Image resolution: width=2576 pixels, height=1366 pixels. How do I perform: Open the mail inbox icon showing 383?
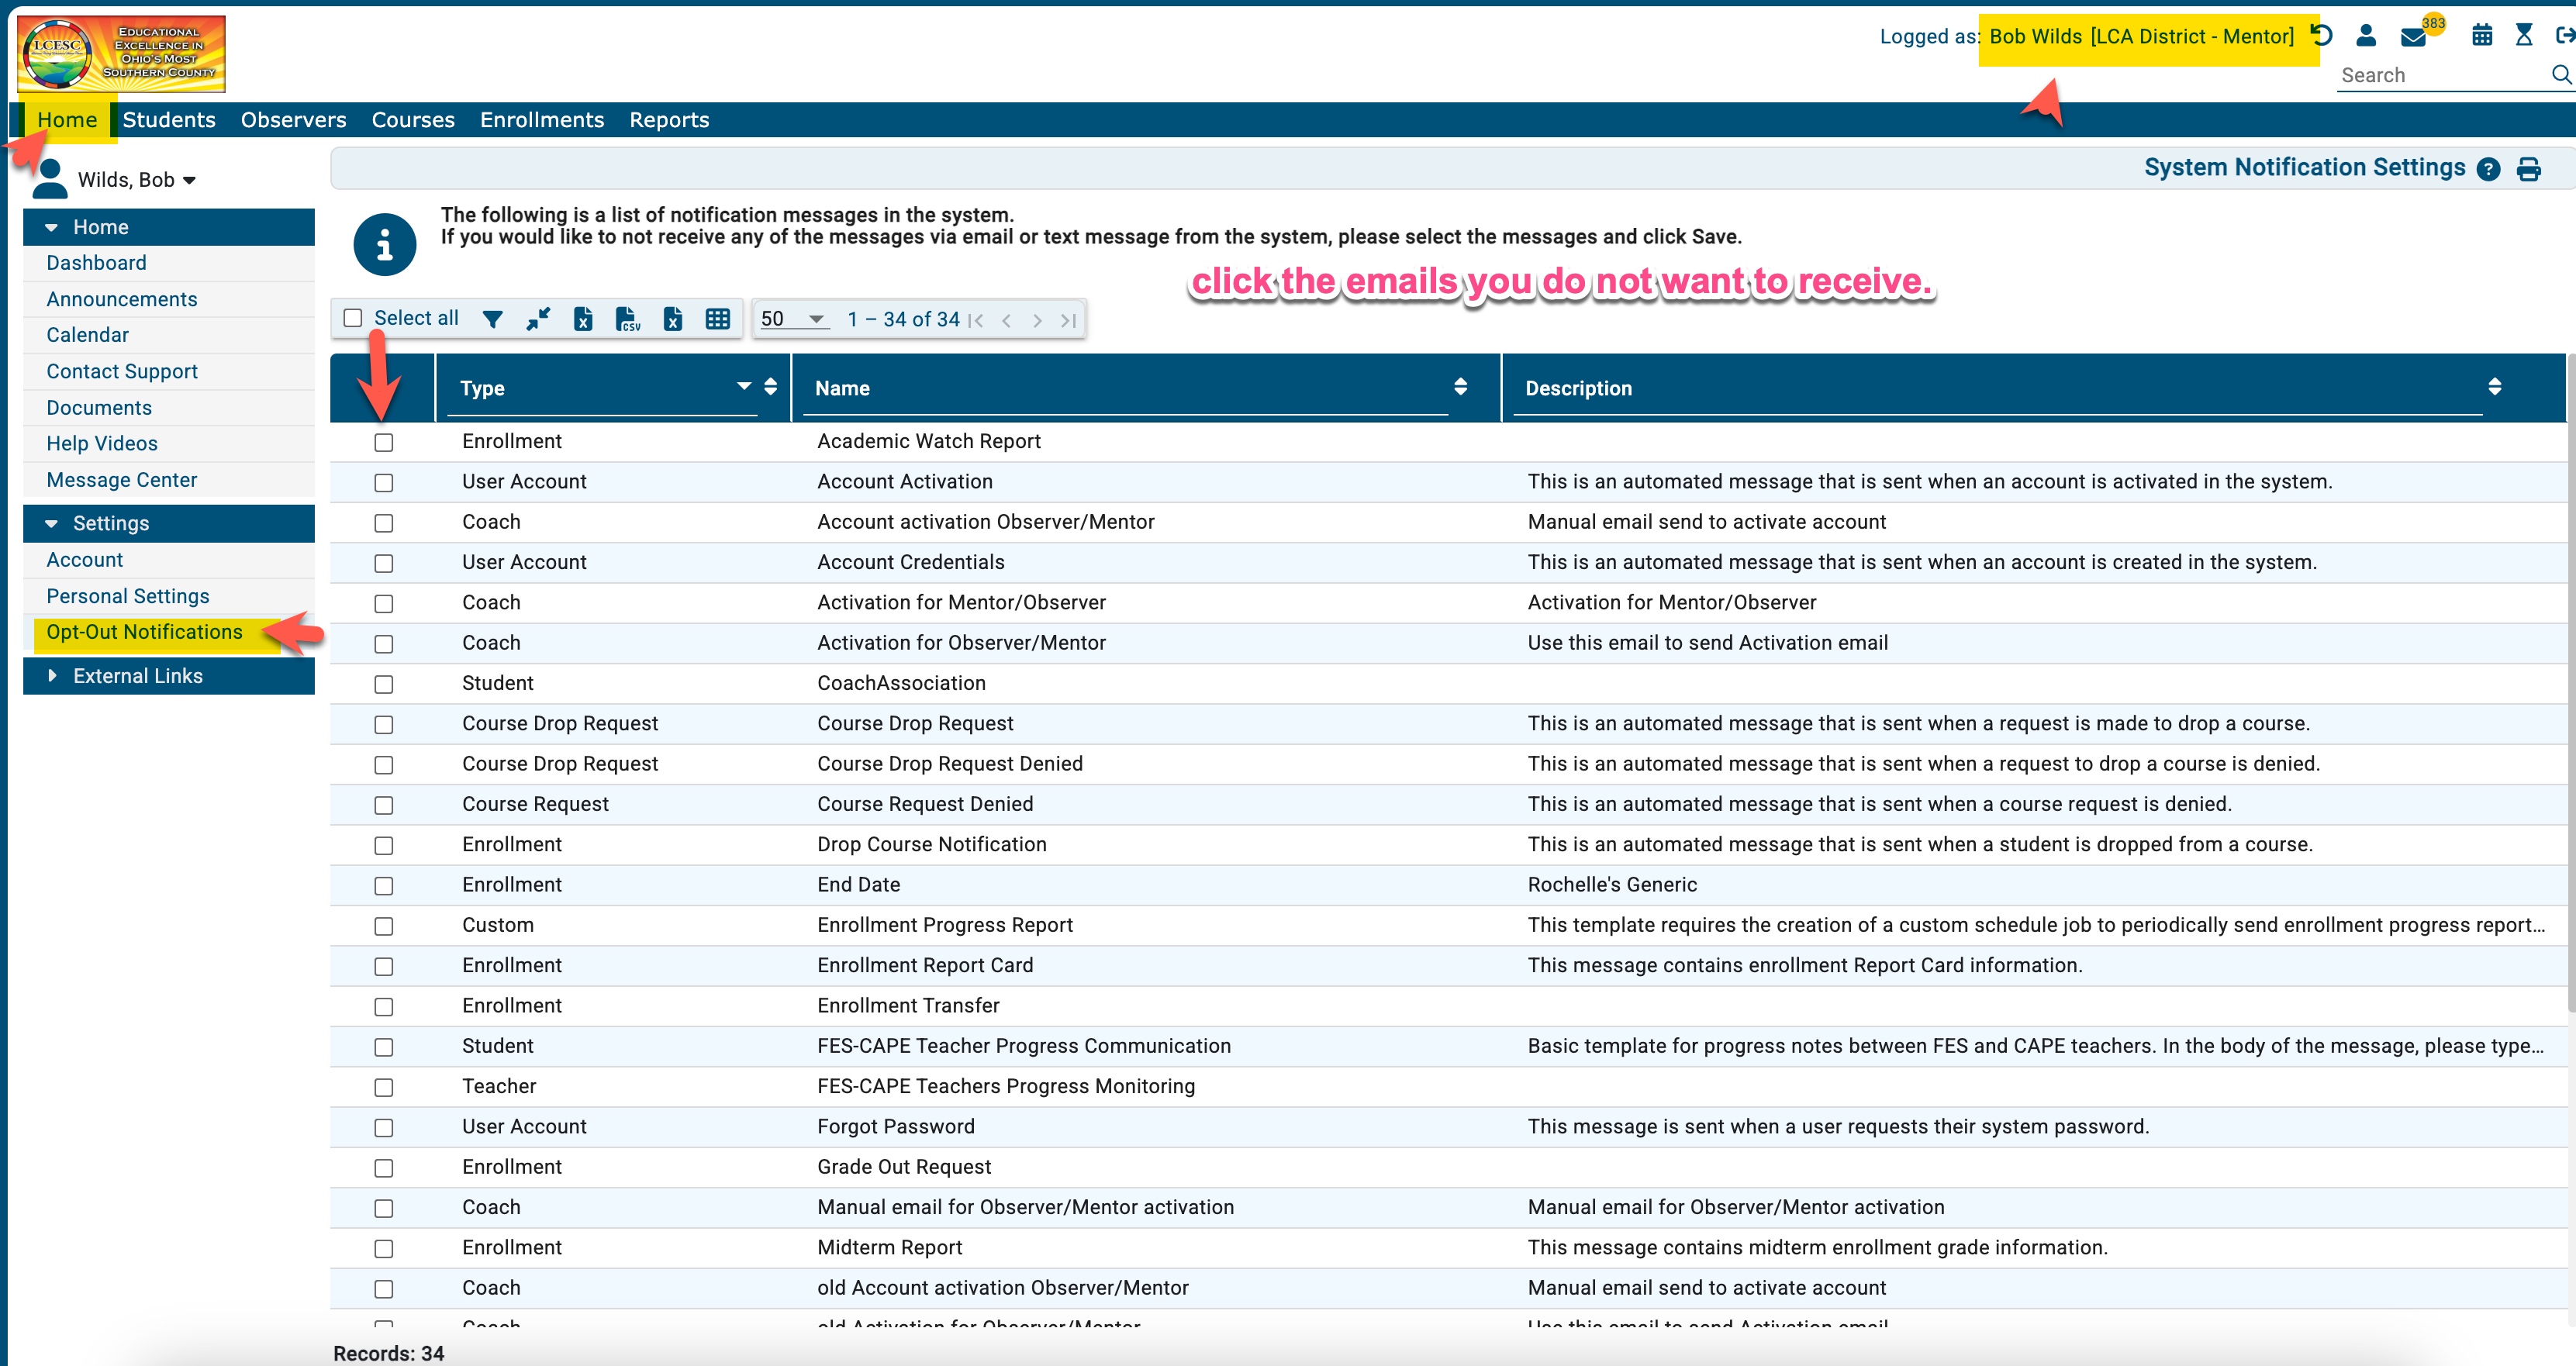(2414, 37)
